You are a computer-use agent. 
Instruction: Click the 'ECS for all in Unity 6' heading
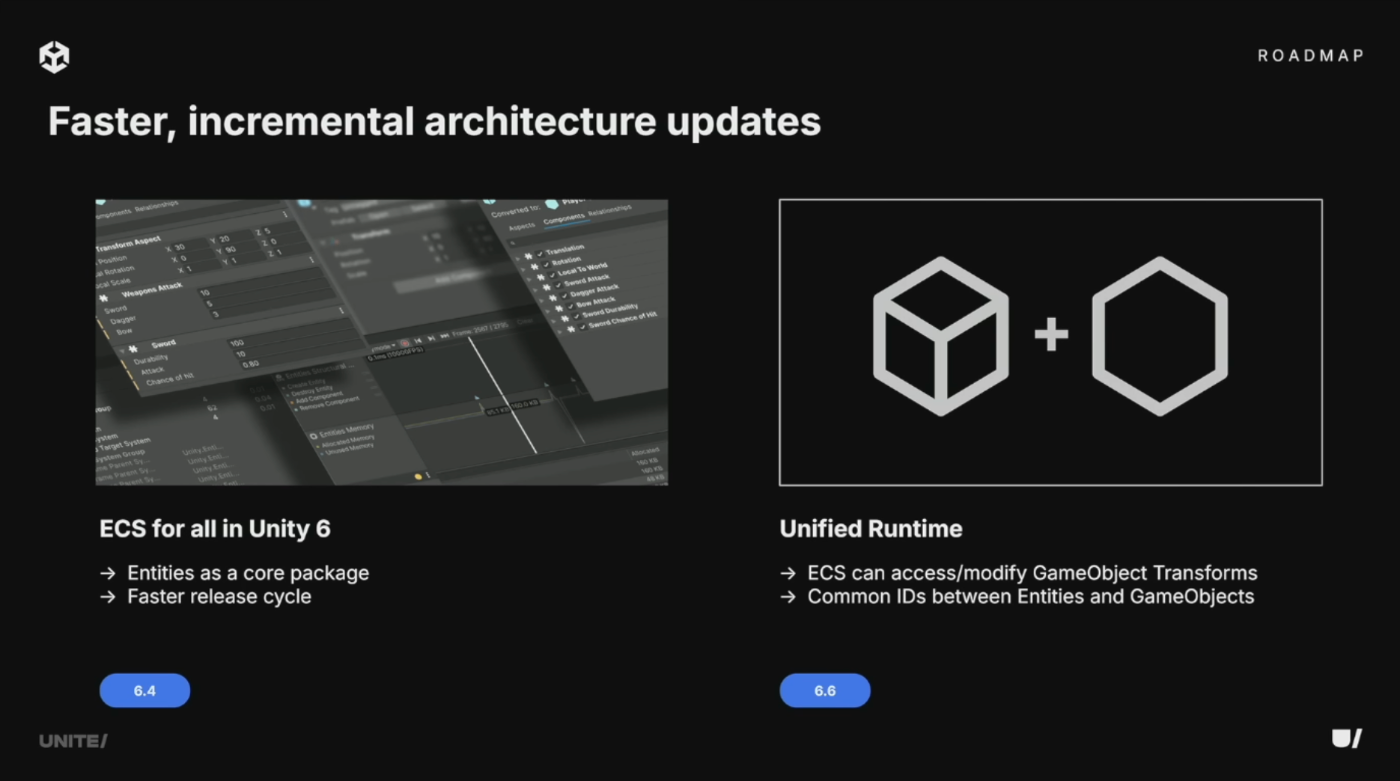pos(215,528)
